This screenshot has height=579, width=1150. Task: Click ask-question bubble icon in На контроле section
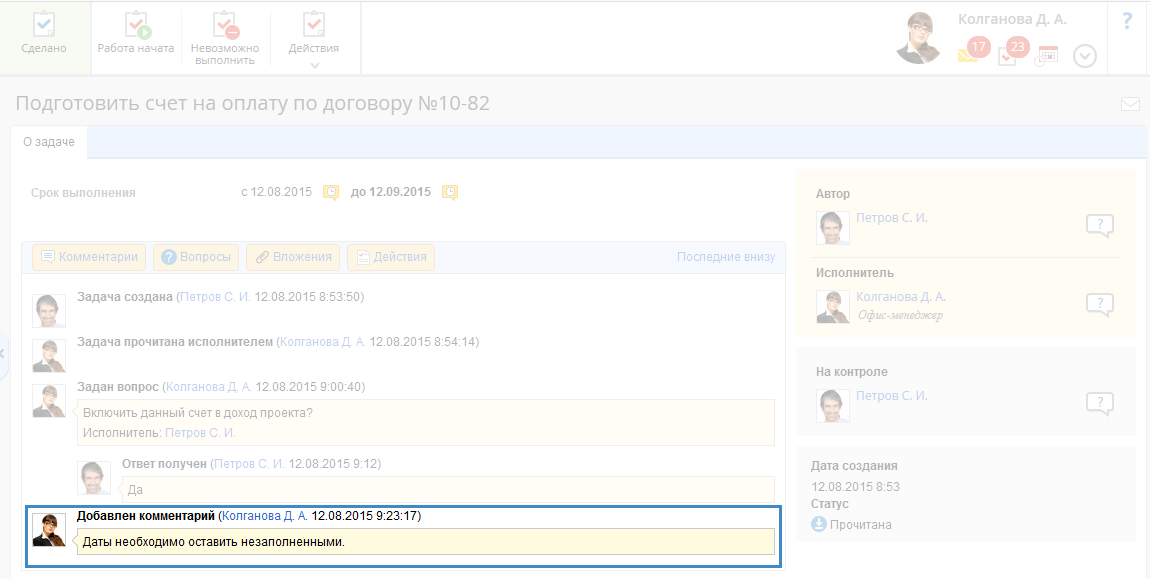coord(1099,404)
